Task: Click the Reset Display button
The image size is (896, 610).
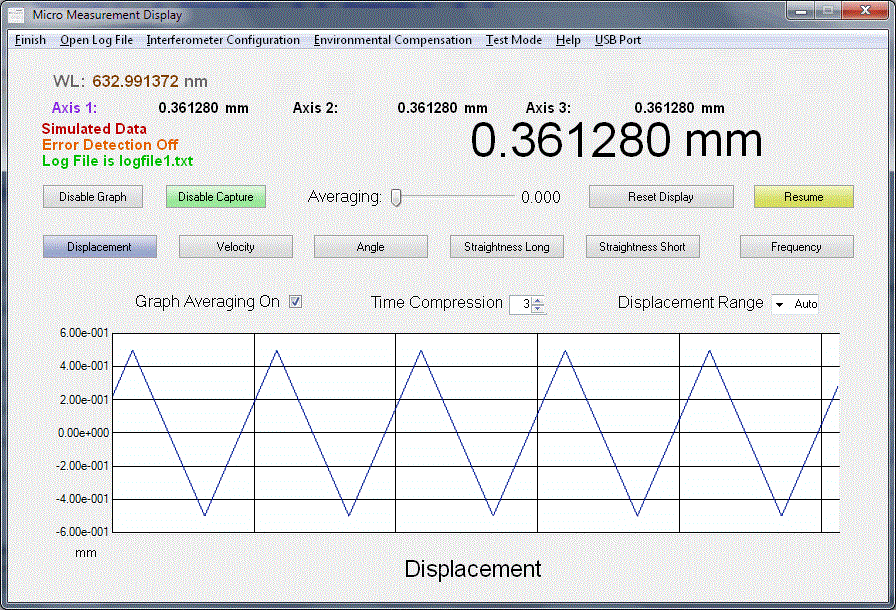Action: (661, 197)
